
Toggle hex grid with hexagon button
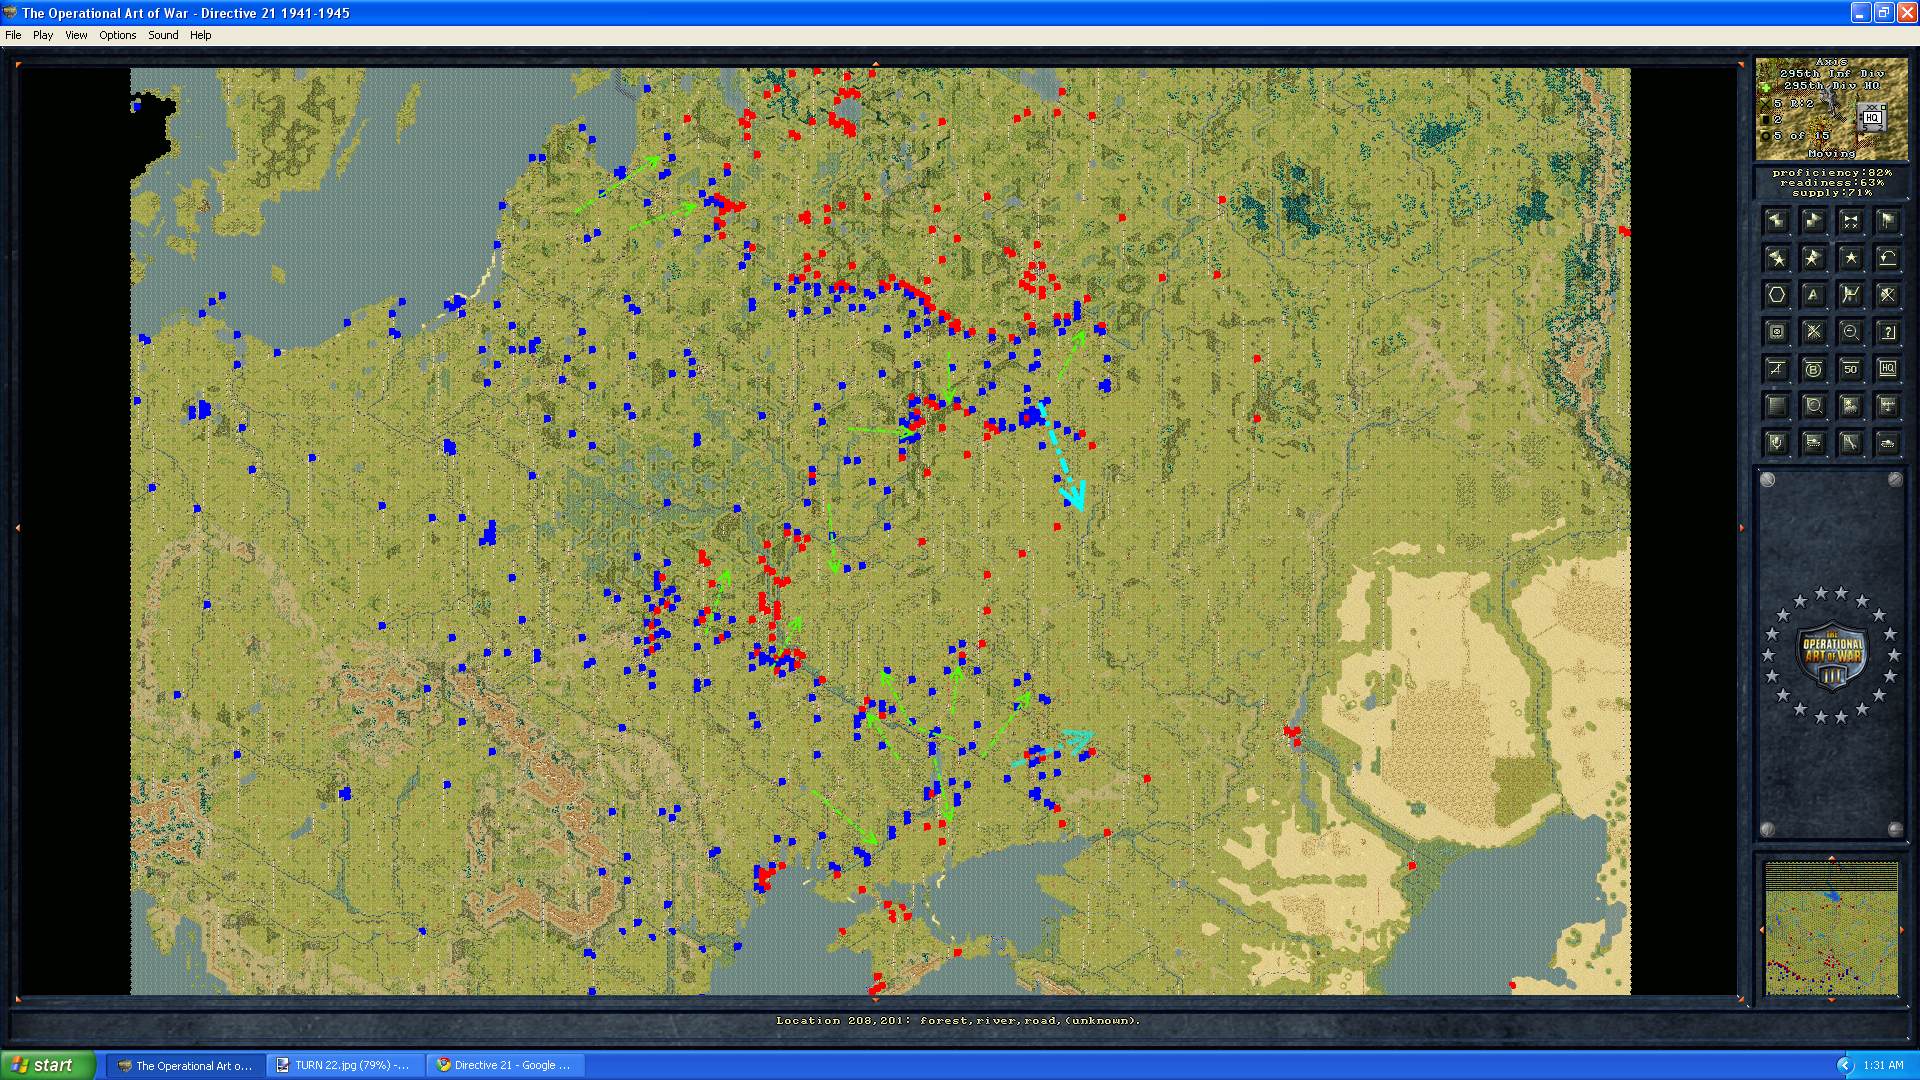pos(1777,295)
